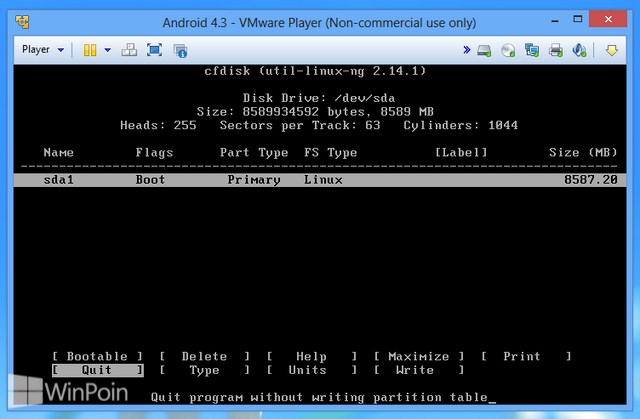Open the Player menu dropdown
This screenshot has height=419, width=640.
click(x=43, y=50)
